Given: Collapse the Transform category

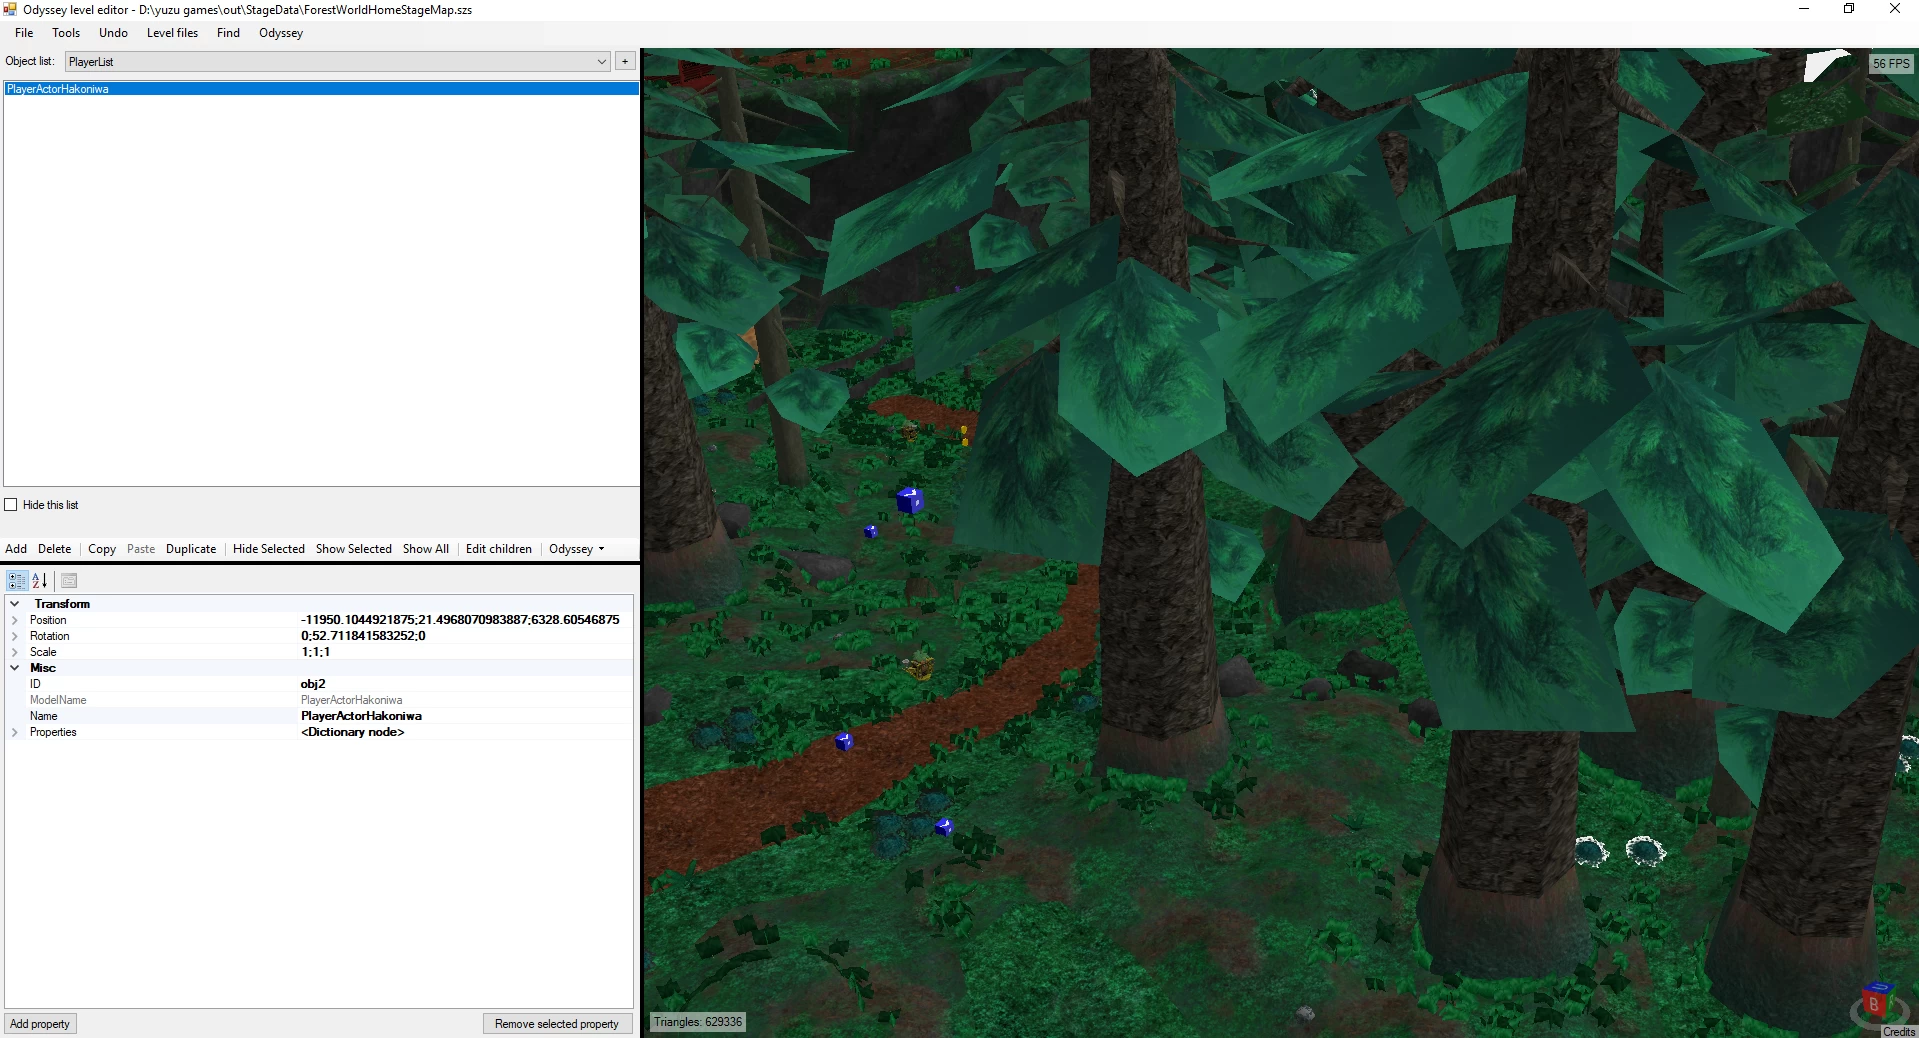Looking at the screenshot, I should click(15, 604).
